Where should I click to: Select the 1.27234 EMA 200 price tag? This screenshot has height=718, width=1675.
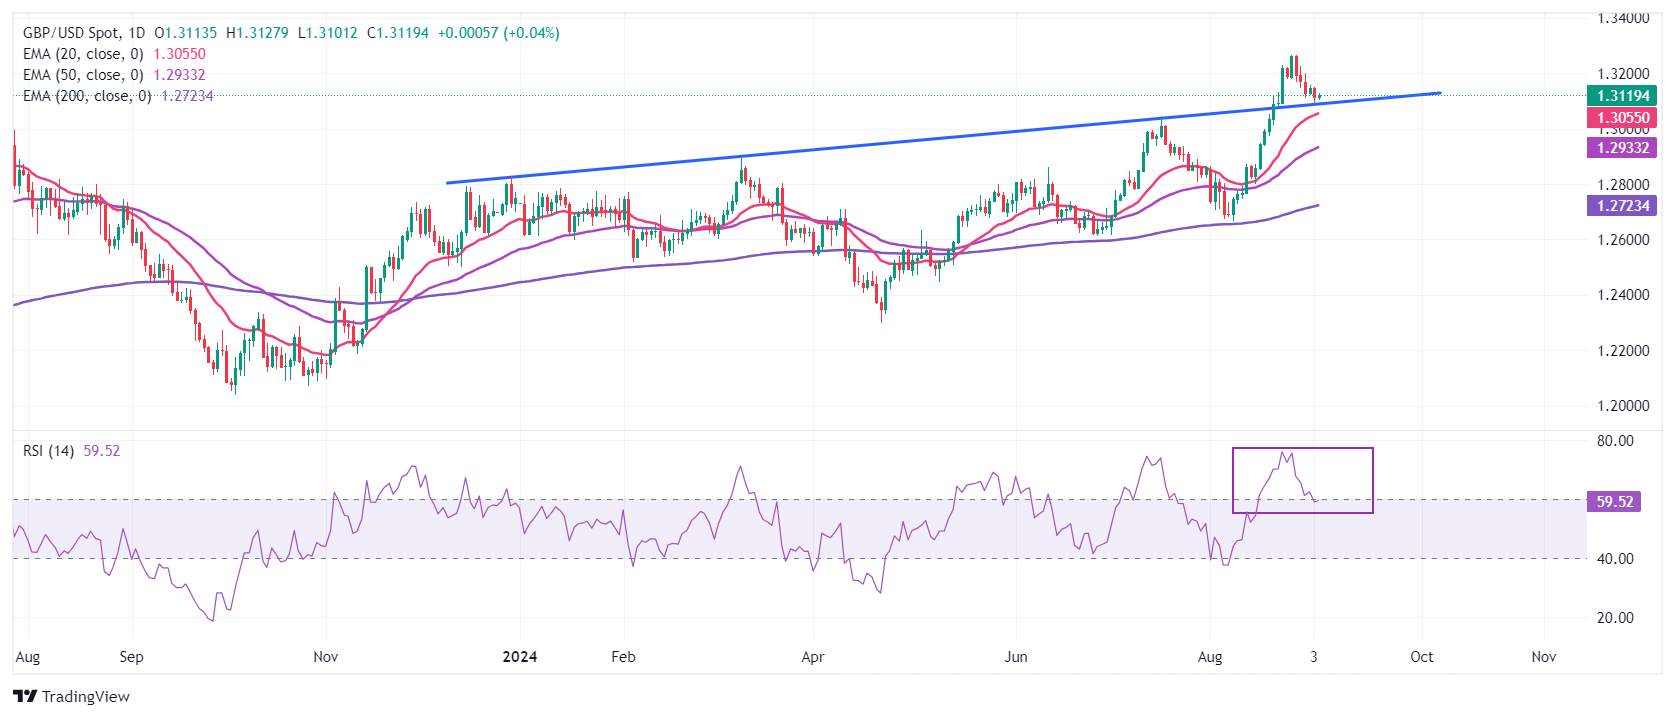1622,206
